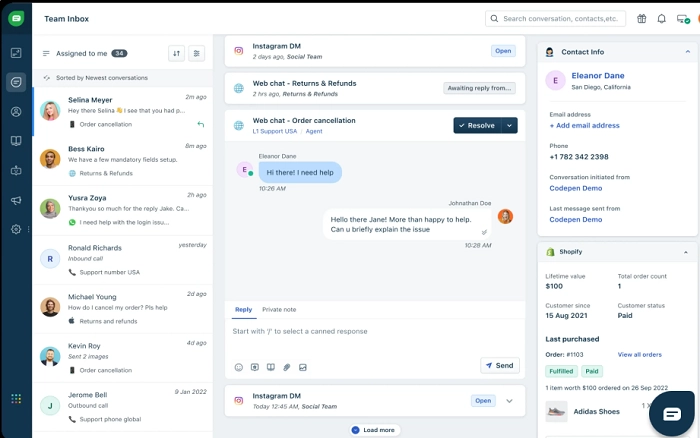Open the conversation filter icon

(197, 53)
